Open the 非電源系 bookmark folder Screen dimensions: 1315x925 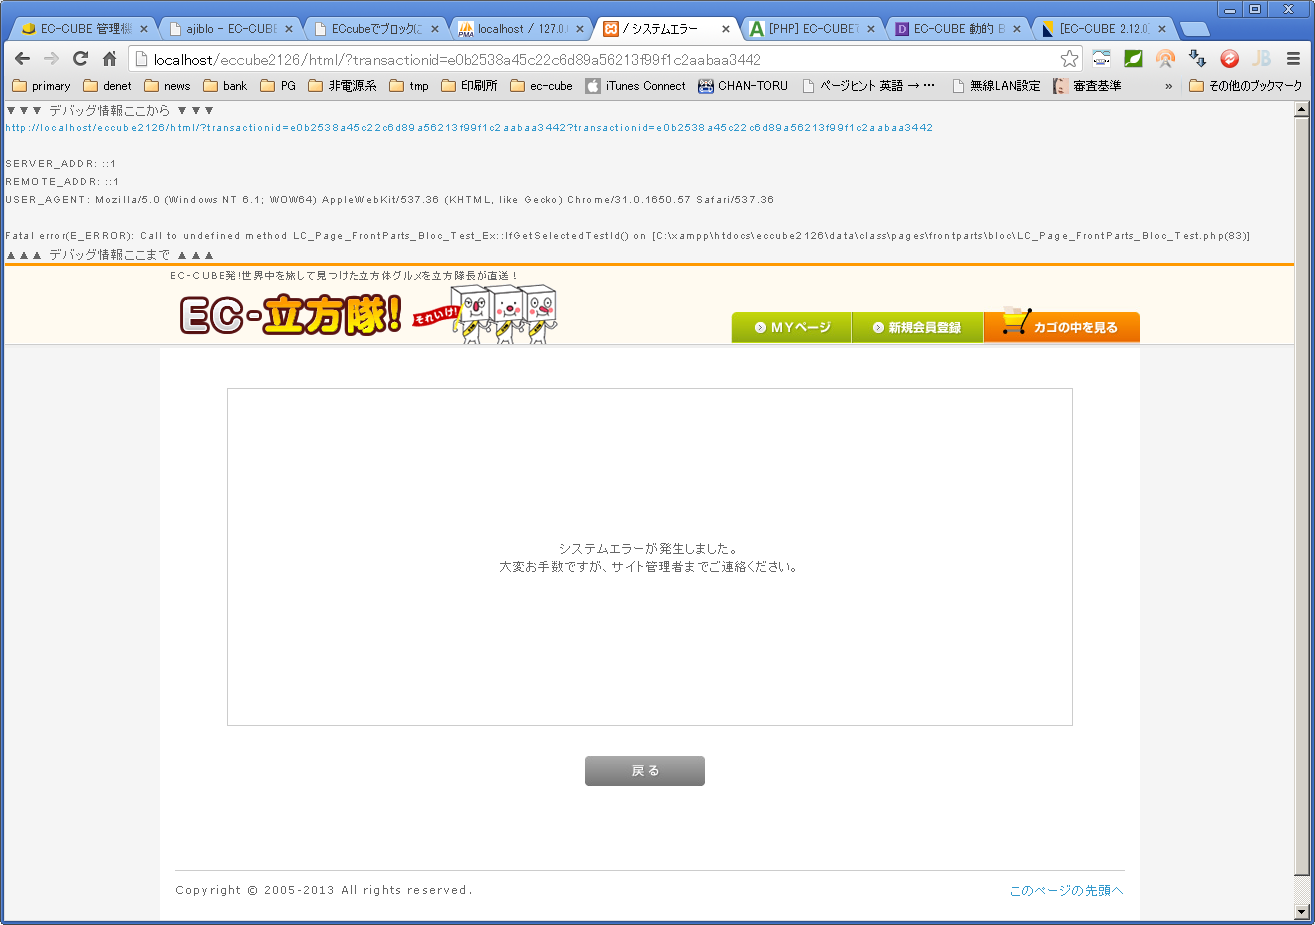pyautogui.click(x=342, y=86)
